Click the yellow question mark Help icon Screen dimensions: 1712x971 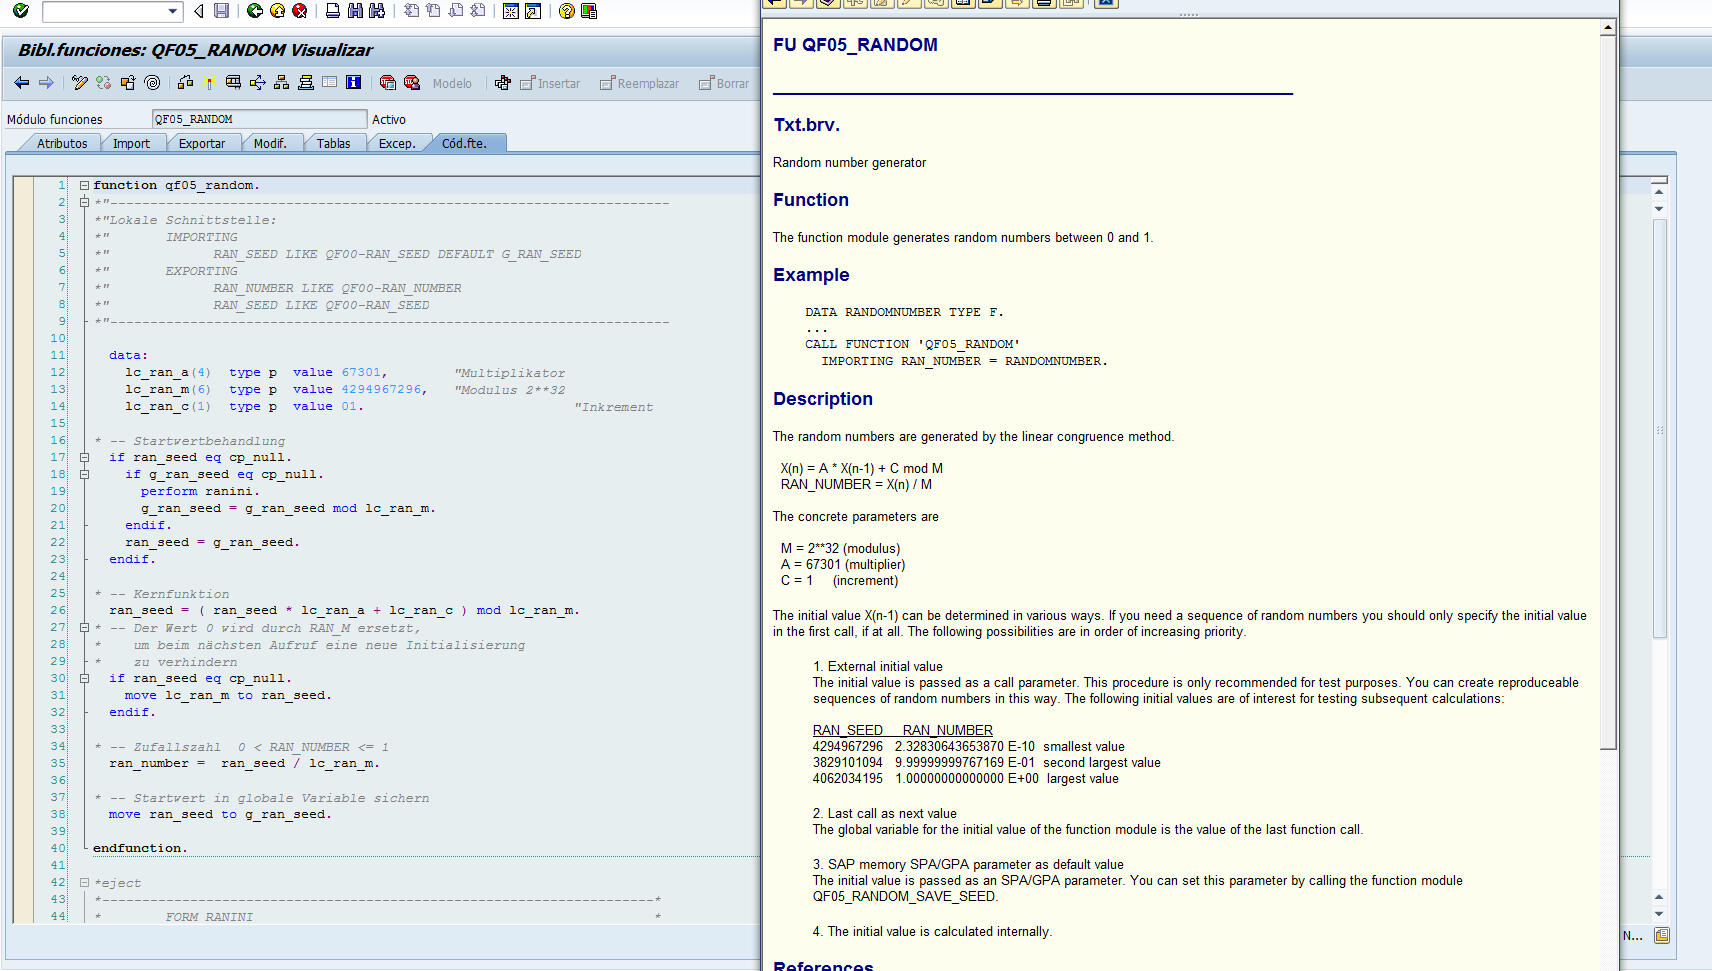(x=567, y=11)
